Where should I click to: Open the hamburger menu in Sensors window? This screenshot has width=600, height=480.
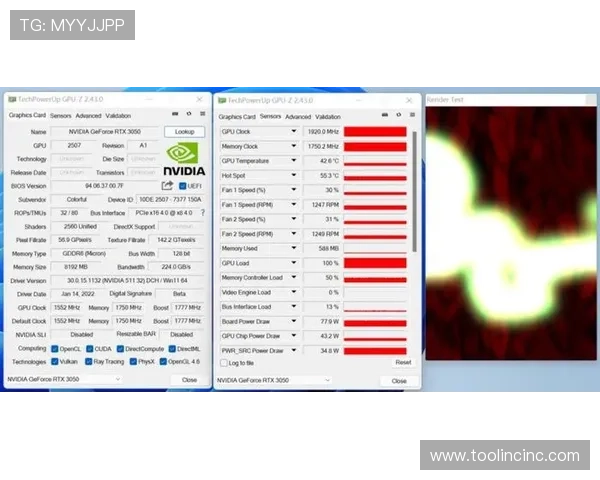click(x=412, y=115)
